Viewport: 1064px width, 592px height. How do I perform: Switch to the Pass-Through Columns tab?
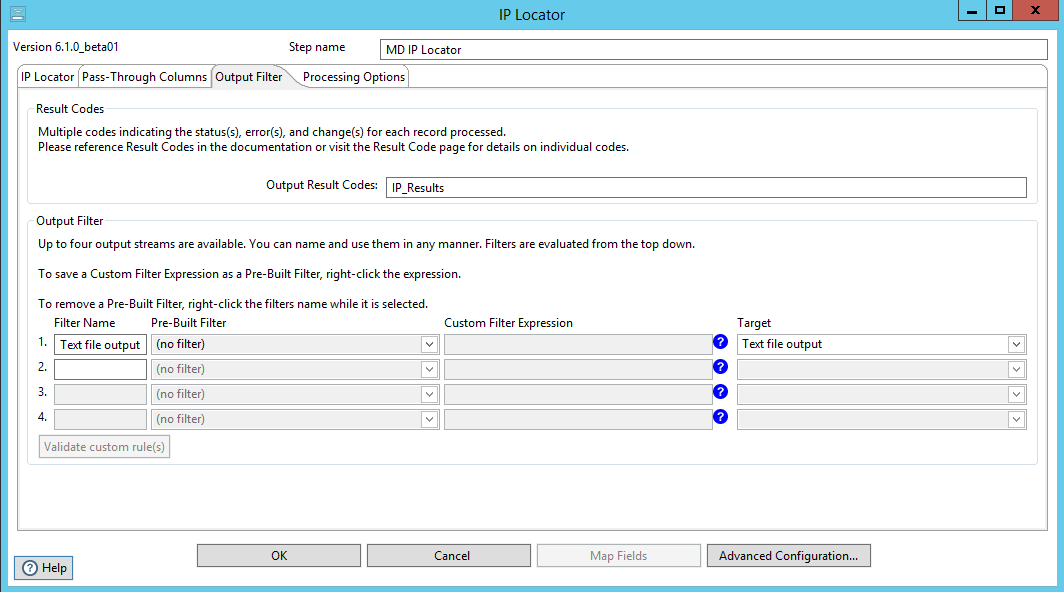[144, 77]
